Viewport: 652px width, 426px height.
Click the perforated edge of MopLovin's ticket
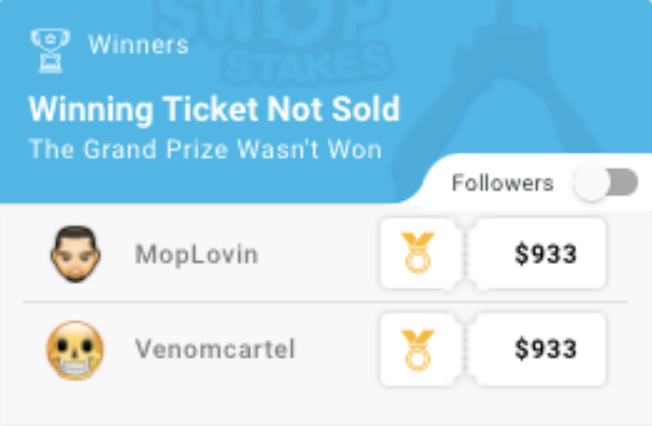point(465,254)
